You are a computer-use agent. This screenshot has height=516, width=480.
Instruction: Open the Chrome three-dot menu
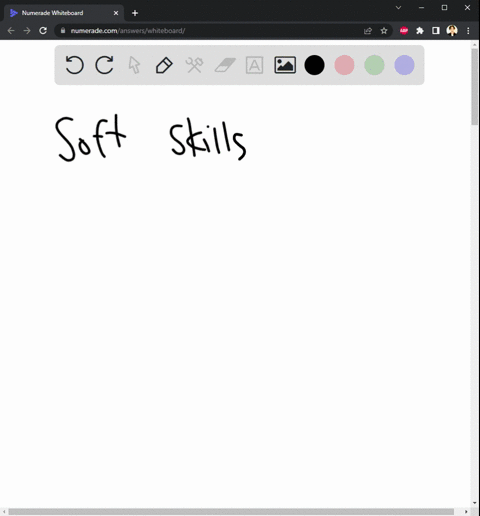click(468, 31)
